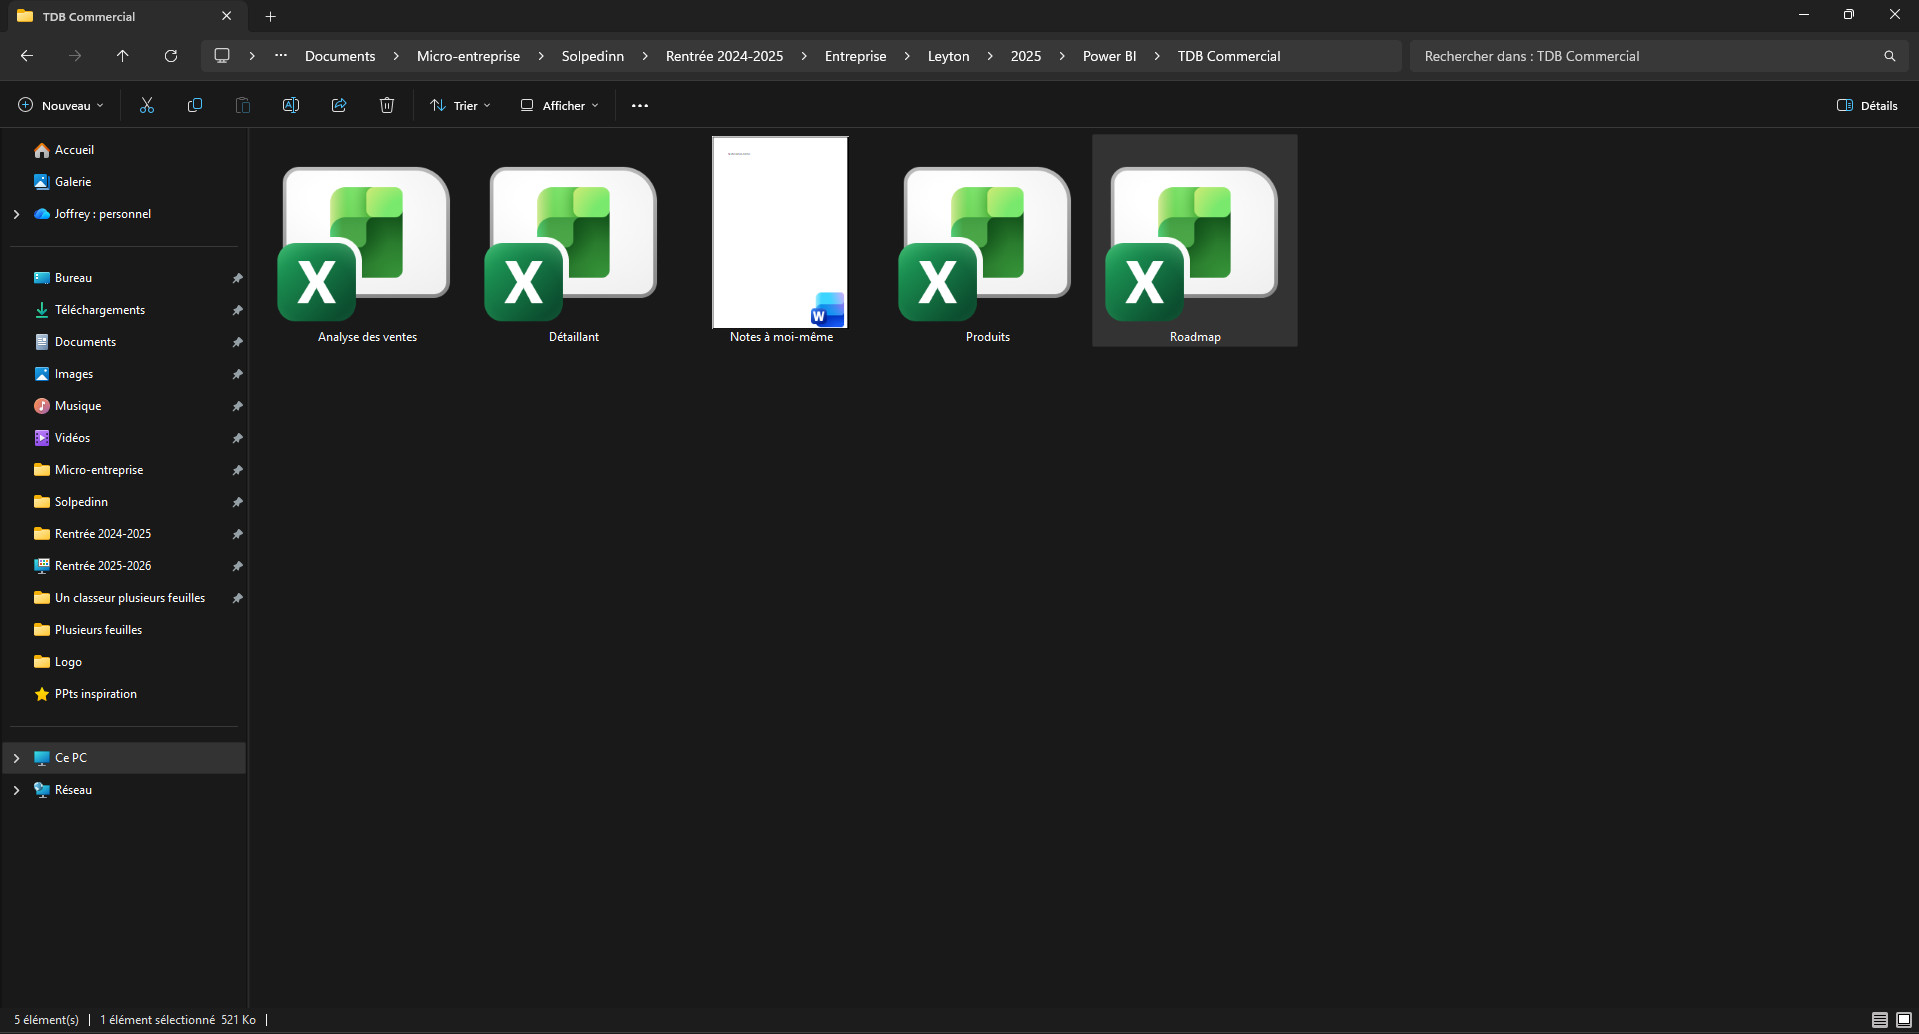
Task: Refresh the current folder view
Action: [171, 56]
